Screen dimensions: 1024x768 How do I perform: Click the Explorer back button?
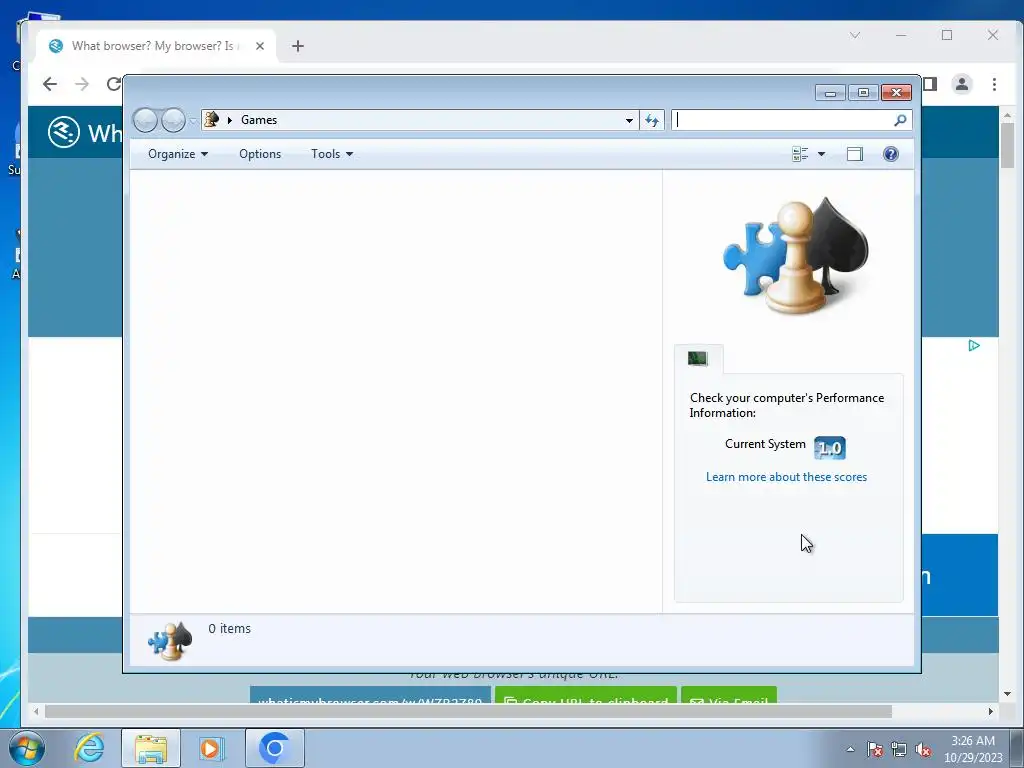145,120
